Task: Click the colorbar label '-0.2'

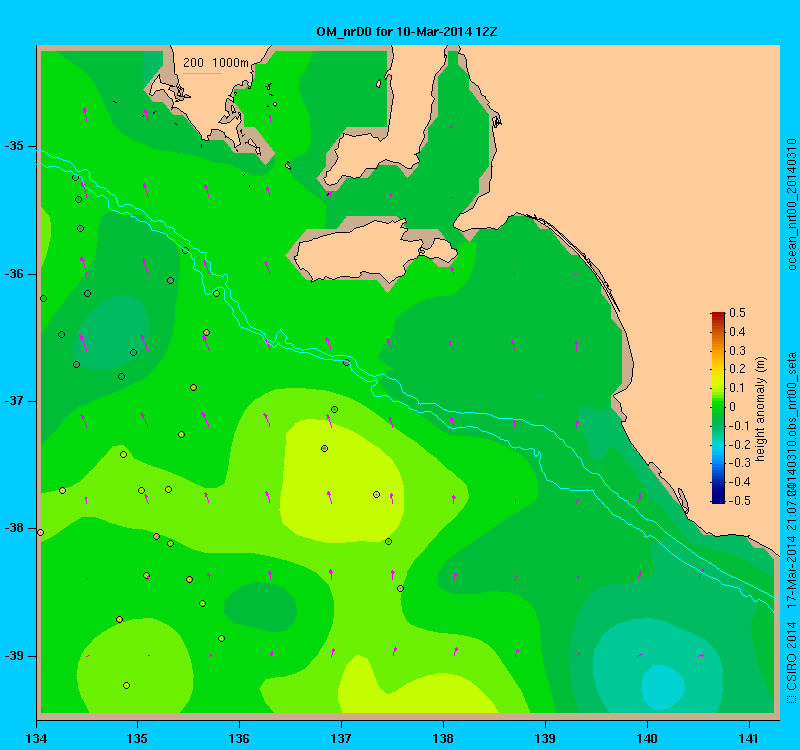Action: point(738,444)
